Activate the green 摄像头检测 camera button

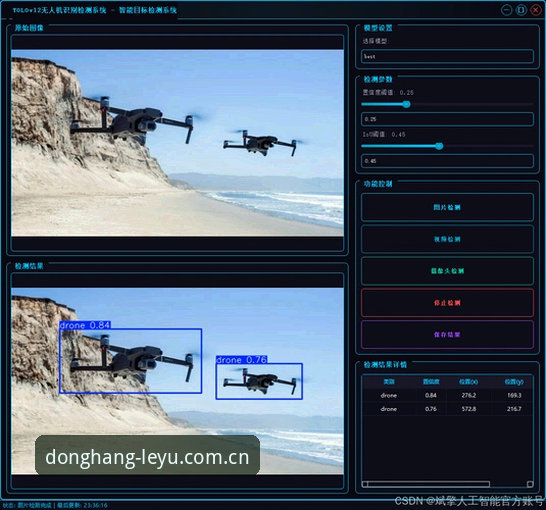coord(447,271)
